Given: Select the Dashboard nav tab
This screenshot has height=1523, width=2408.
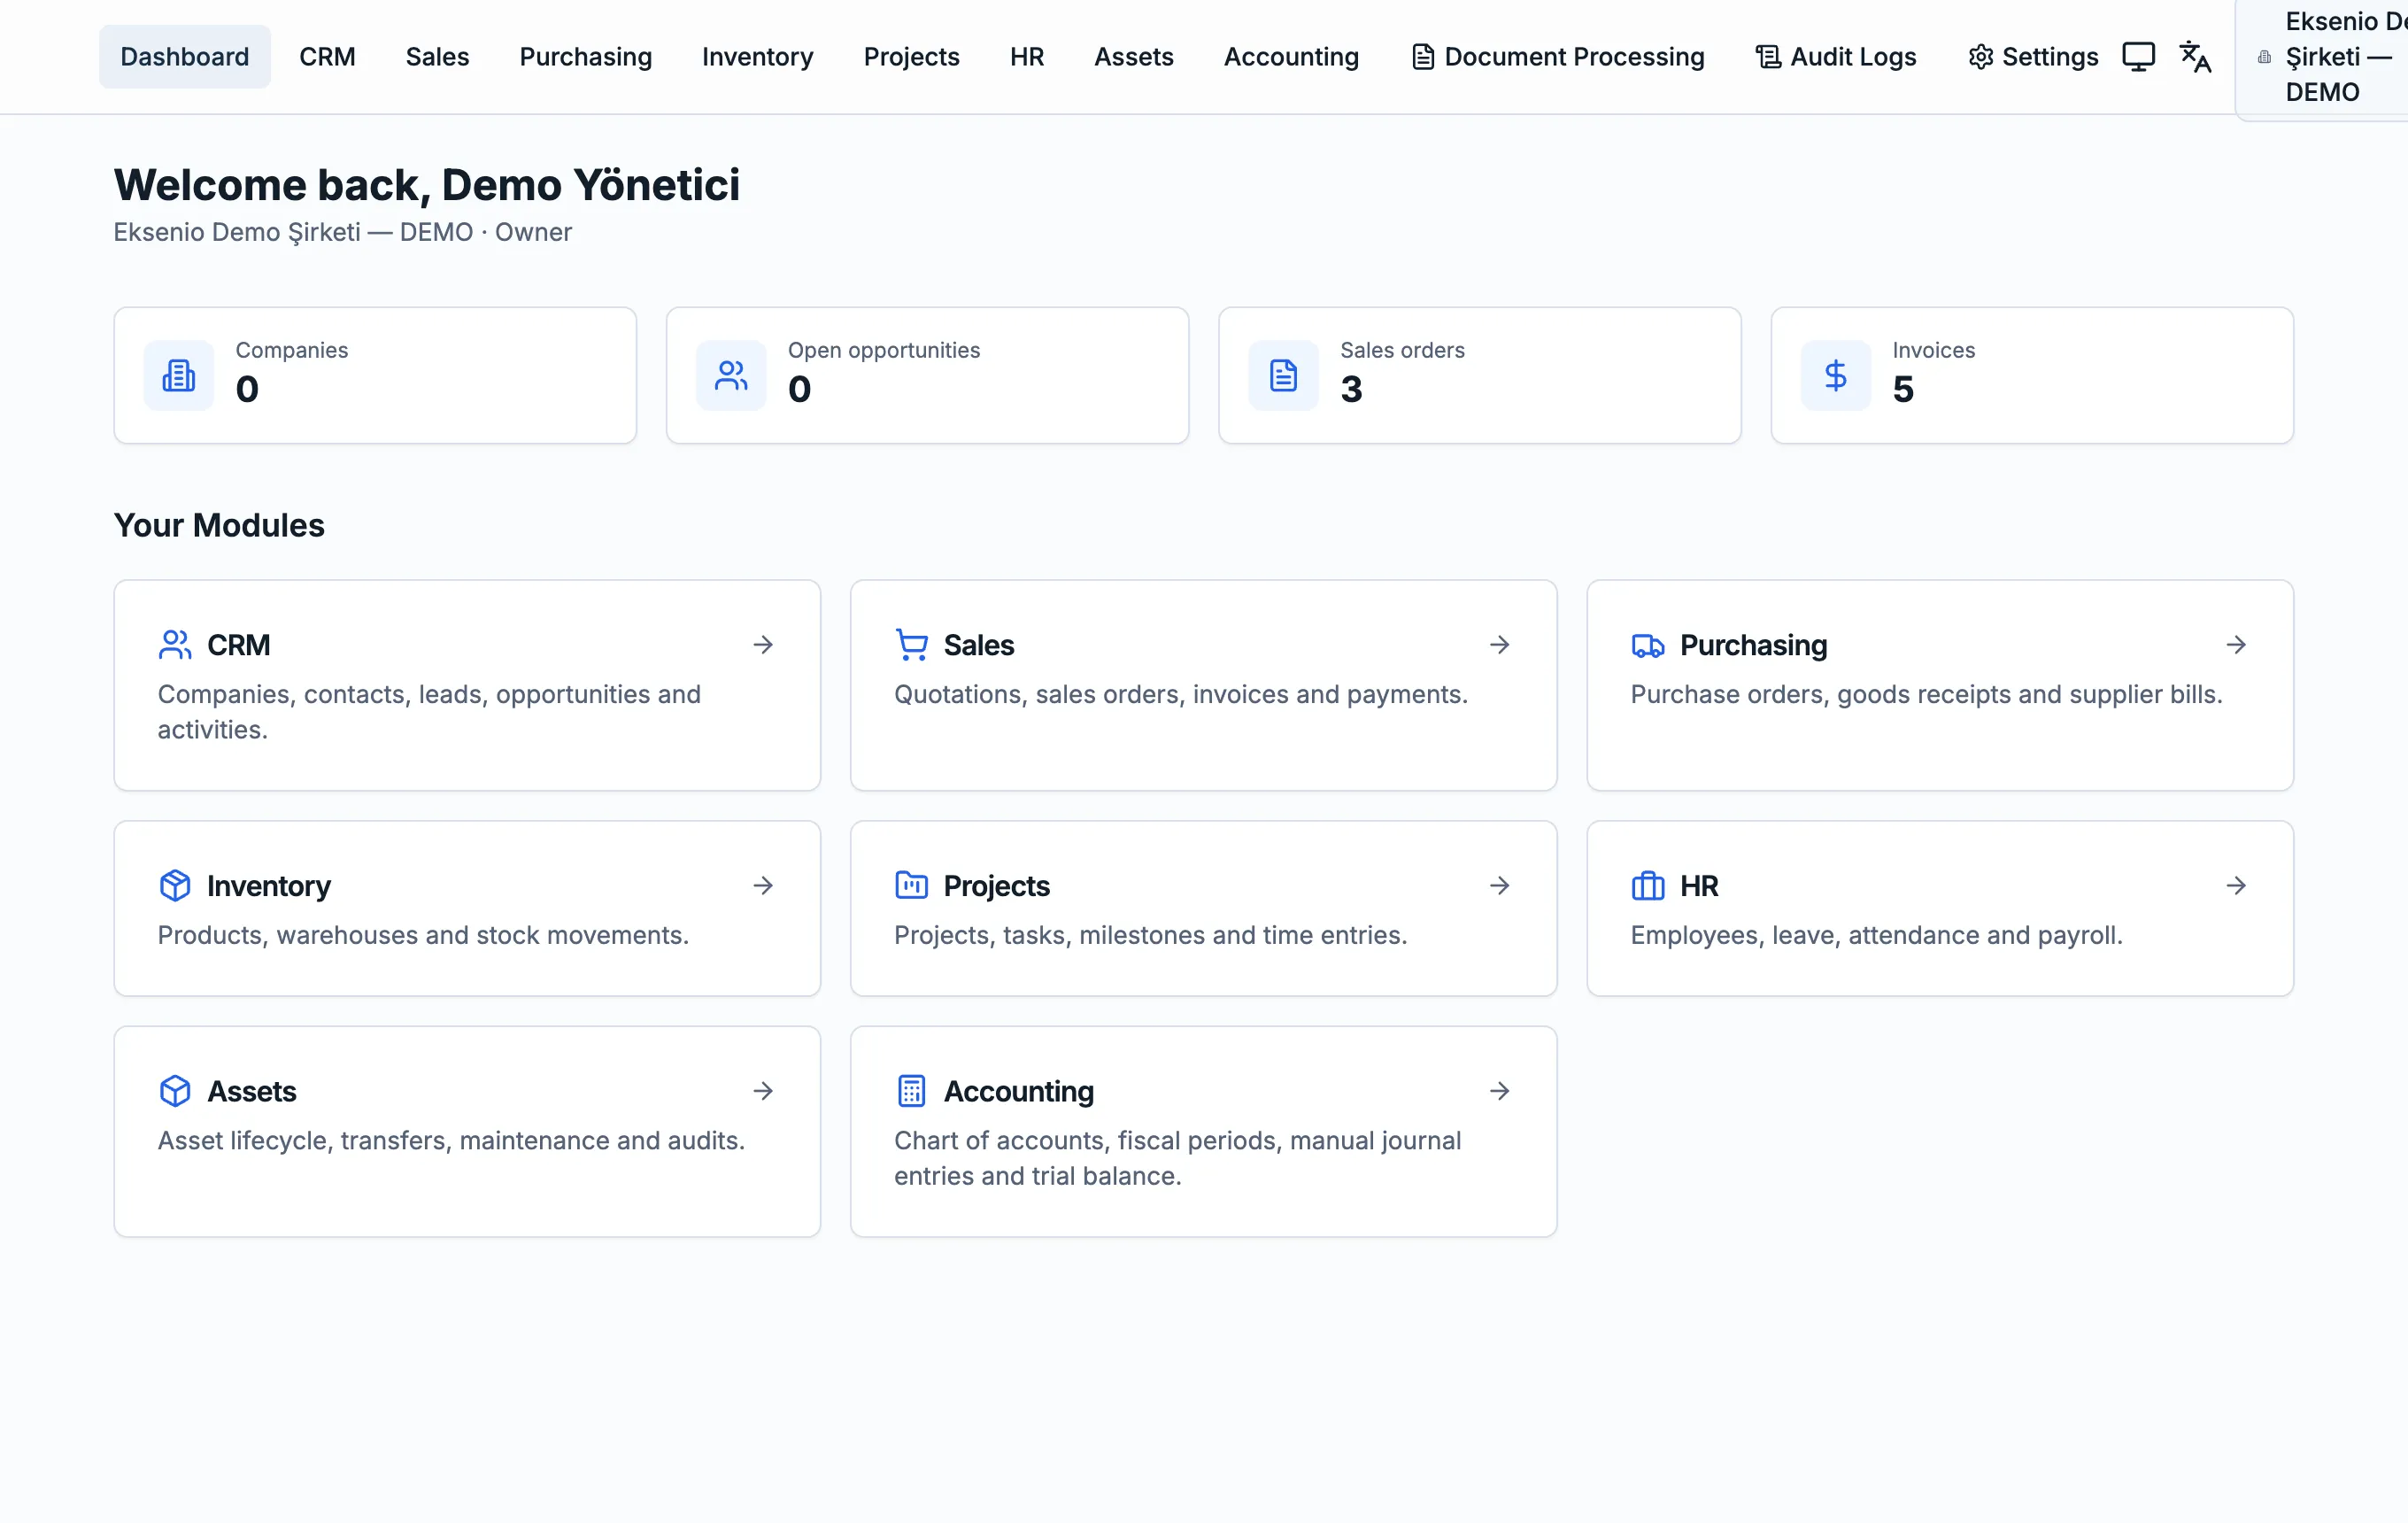Looking at the screenshot, I should point(185,57).
